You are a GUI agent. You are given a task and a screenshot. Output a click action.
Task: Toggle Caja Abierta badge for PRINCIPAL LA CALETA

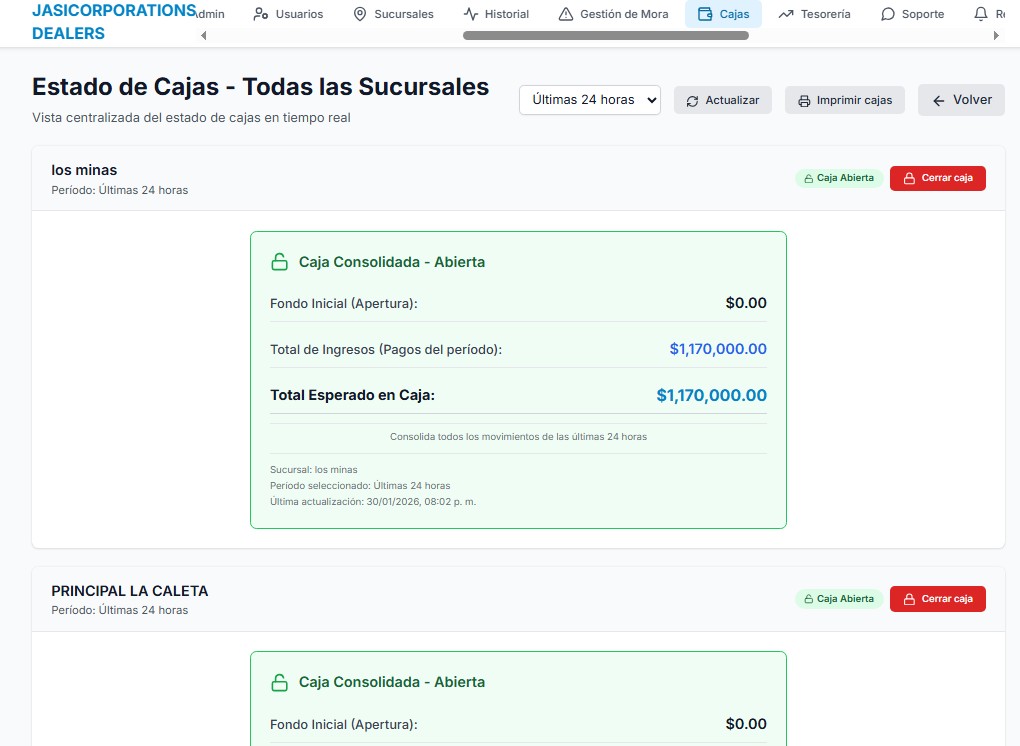coord(839,598)
